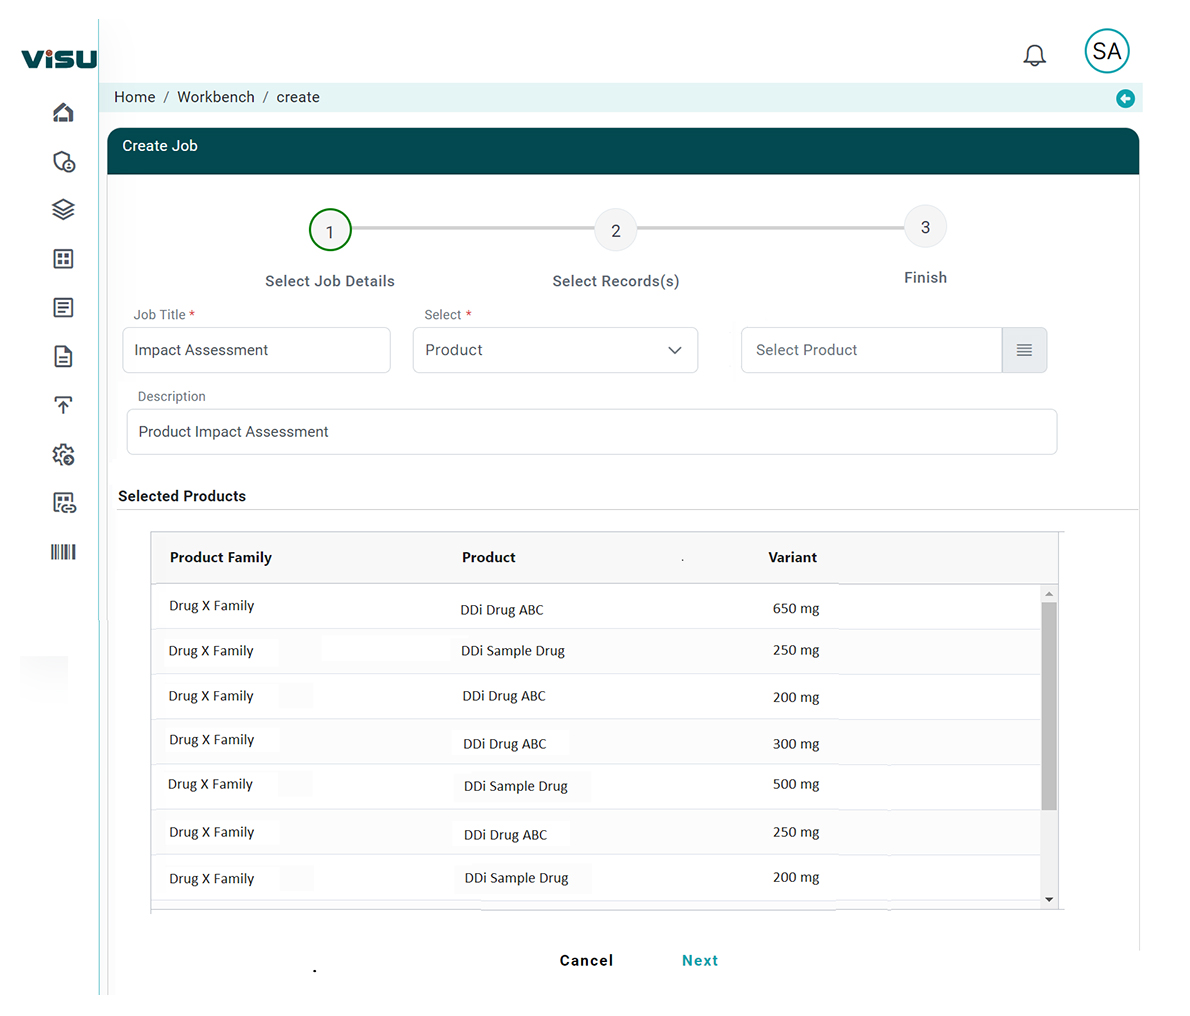Open the gear settings sidebar icon
1190x1016 pixels.
click(63, 455)
